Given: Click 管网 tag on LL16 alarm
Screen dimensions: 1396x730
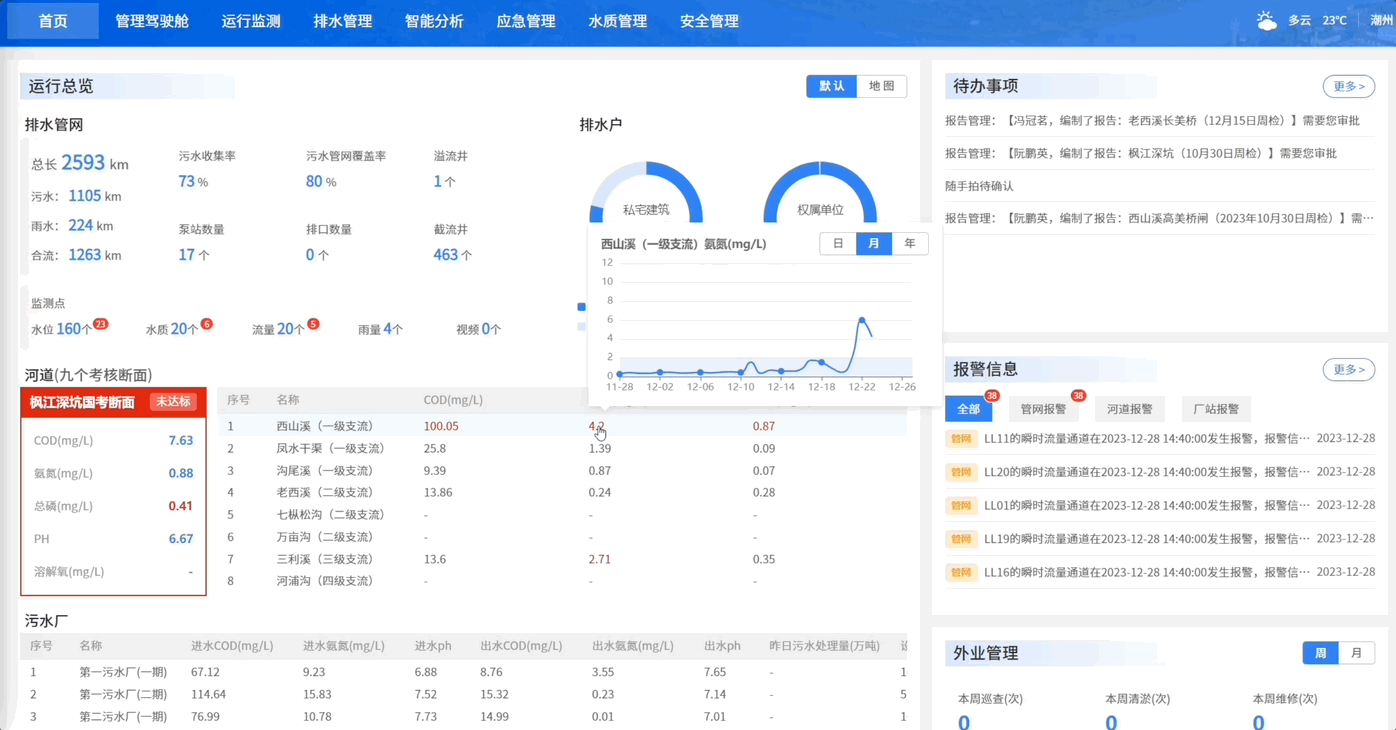Looking at the screenshot, I should (x=961, y=572).
